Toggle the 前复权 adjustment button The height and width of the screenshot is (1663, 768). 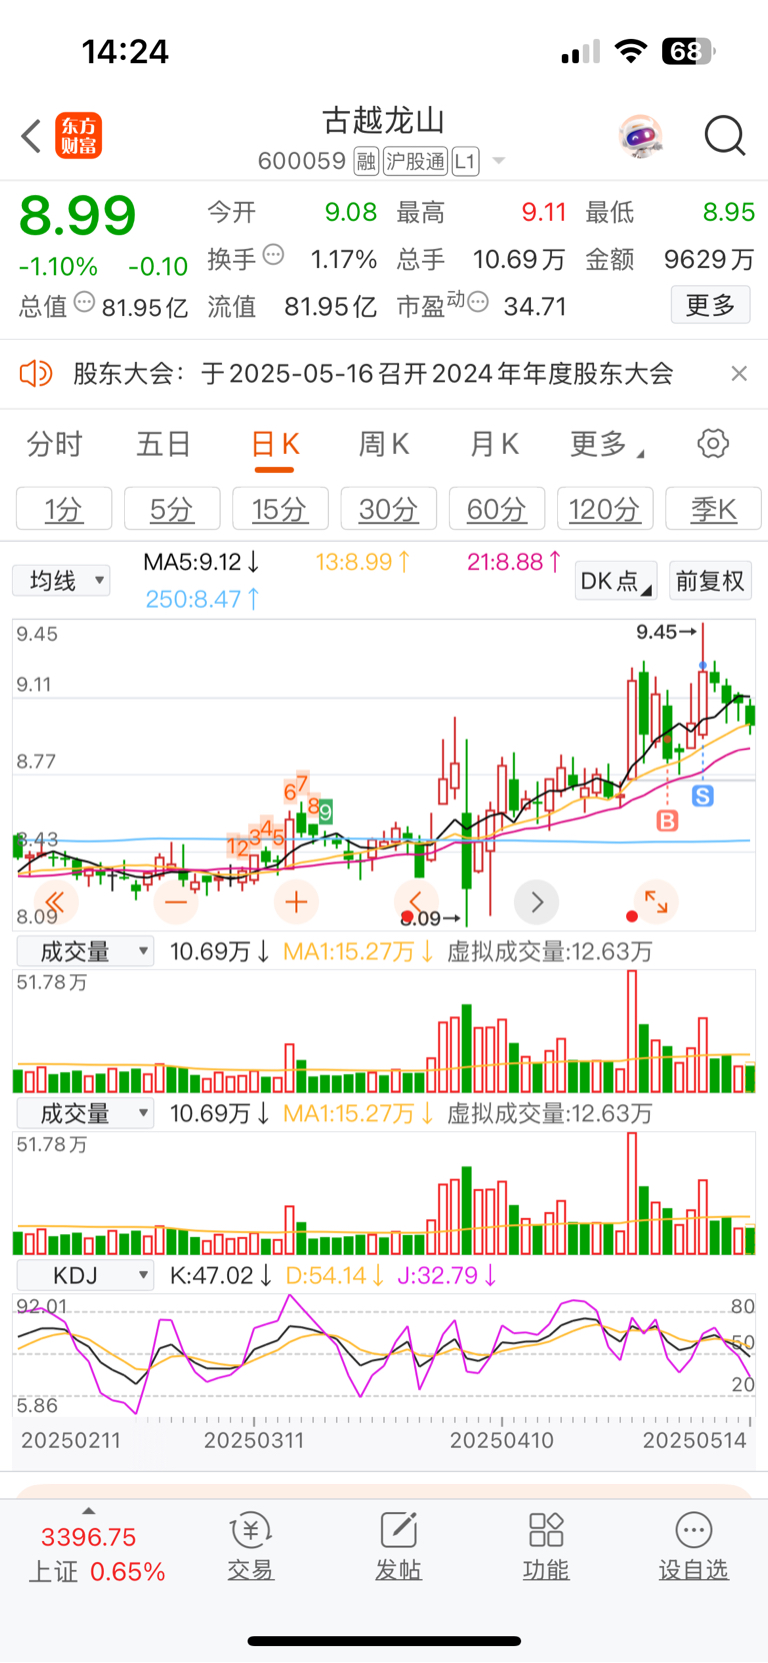coord(710,581)
